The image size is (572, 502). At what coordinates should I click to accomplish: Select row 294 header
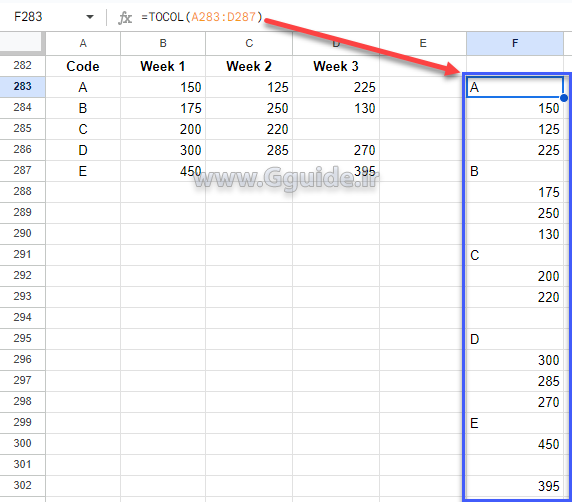22,318
